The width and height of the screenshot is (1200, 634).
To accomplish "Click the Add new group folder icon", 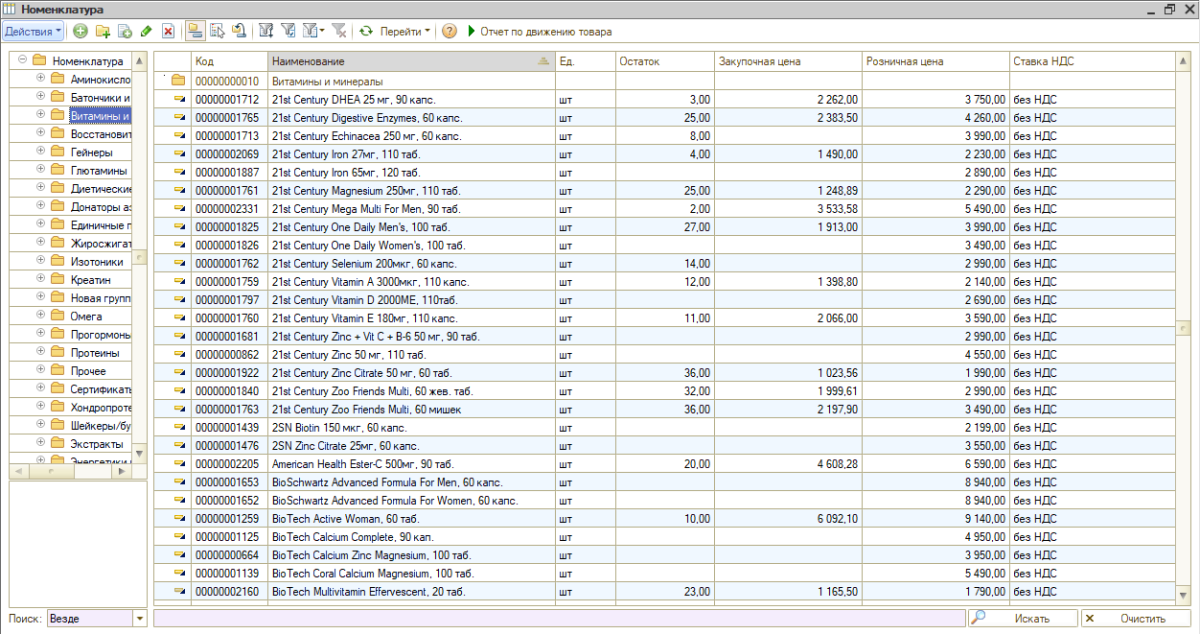I will (x=102, y=32).
